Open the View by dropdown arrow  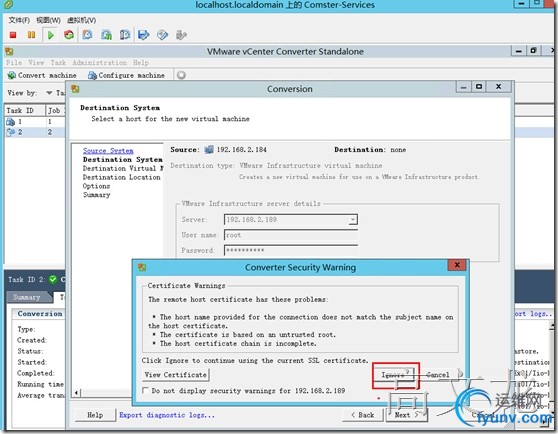point(49,93)
